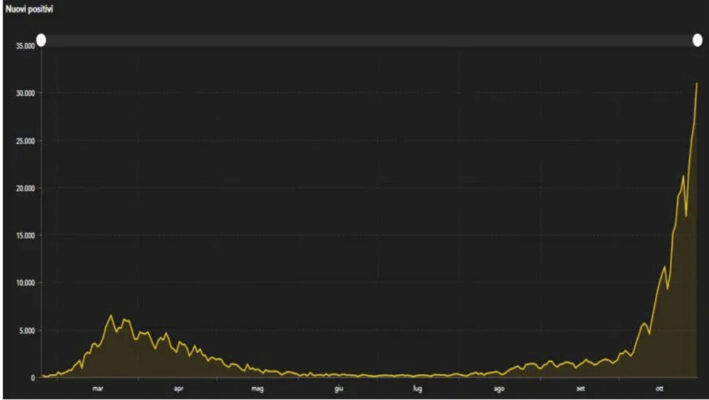Choose the 'lug' label on the timeline
Viewport: 709px width, 400px height.
[417, 388]
